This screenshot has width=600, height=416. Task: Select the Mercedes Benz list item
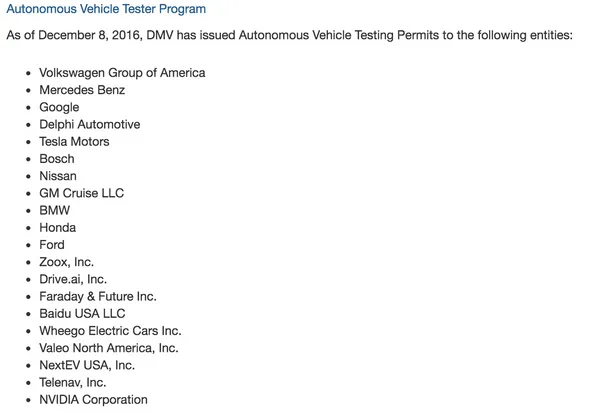[82, 90]
